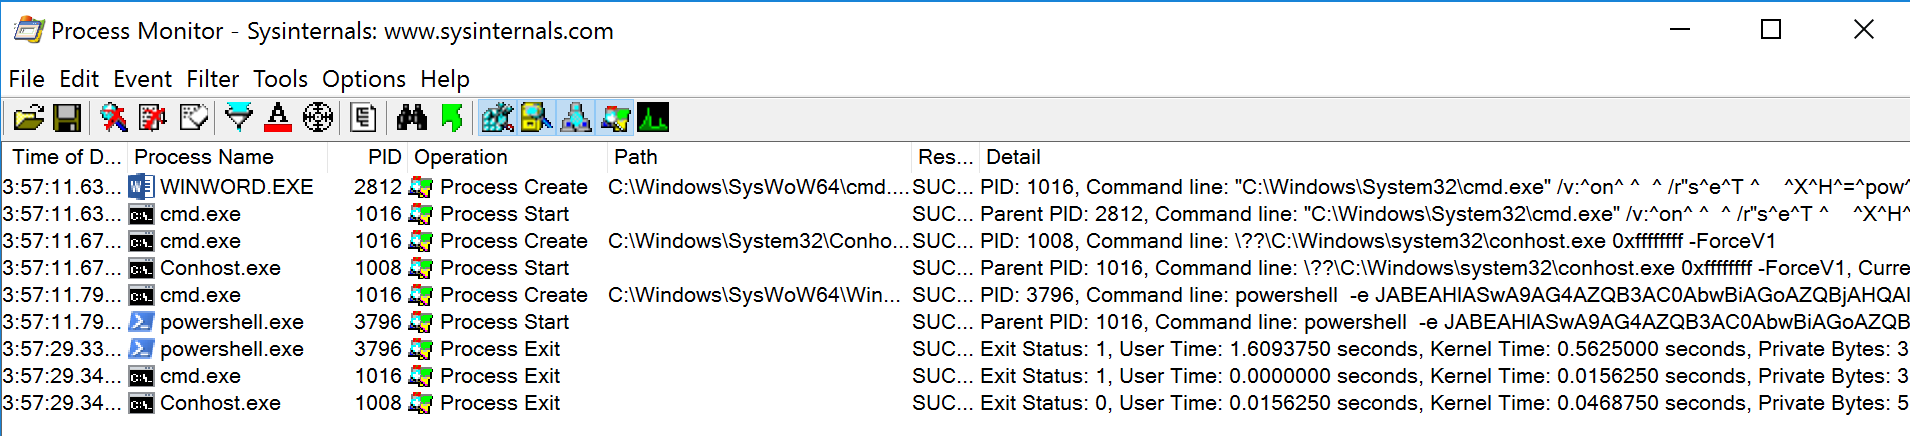Select the crosshair target-window icon
The image size is (1910, 436).
click(318, 118)
